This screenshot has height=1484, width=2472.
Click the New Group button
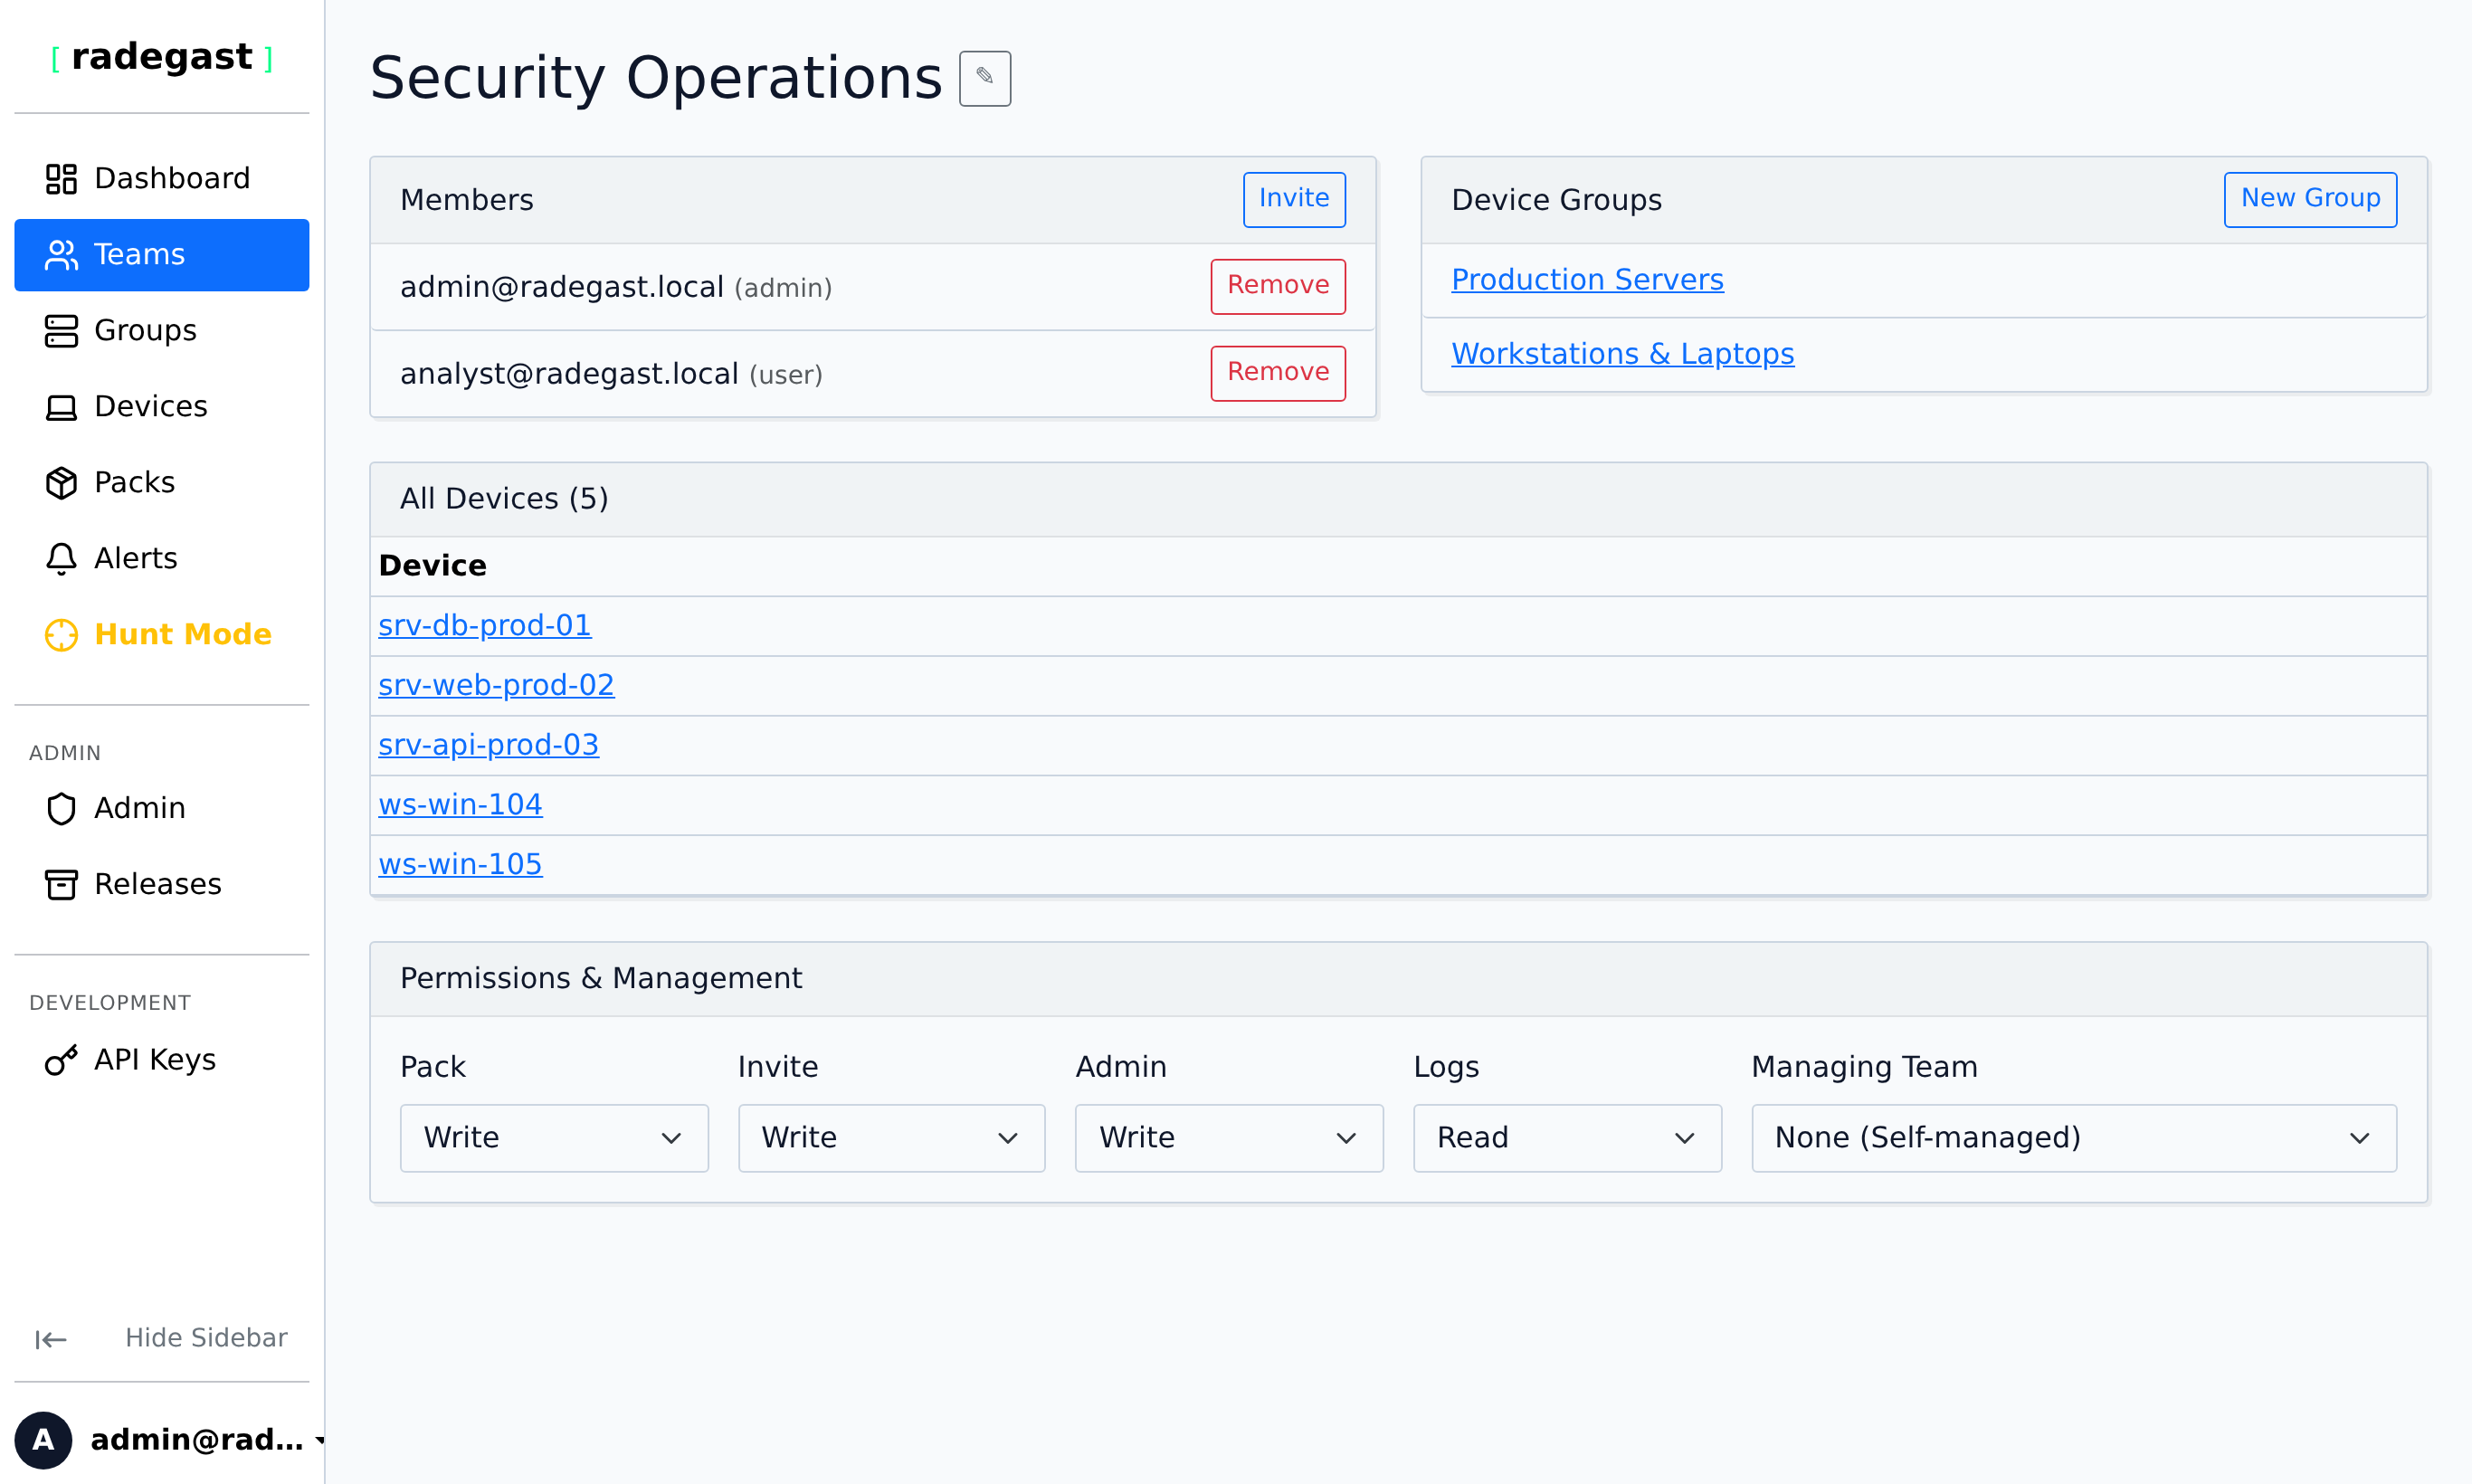2310,199
